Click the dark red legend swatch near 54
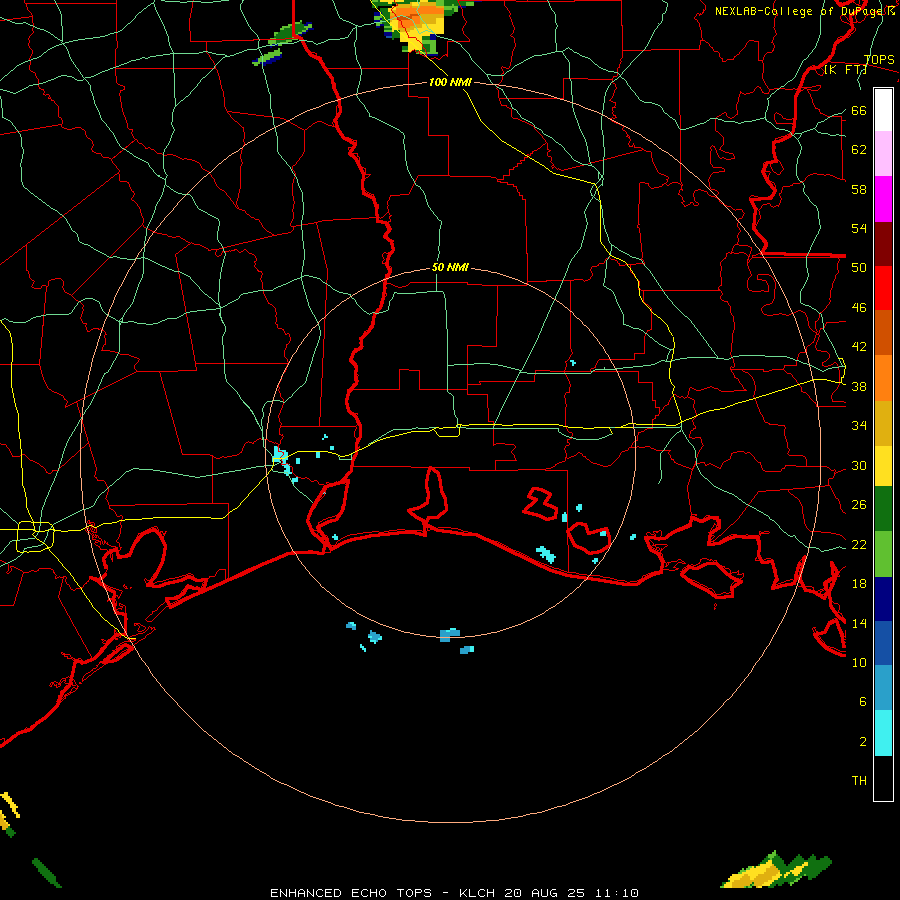 click(x=883, y=244)
